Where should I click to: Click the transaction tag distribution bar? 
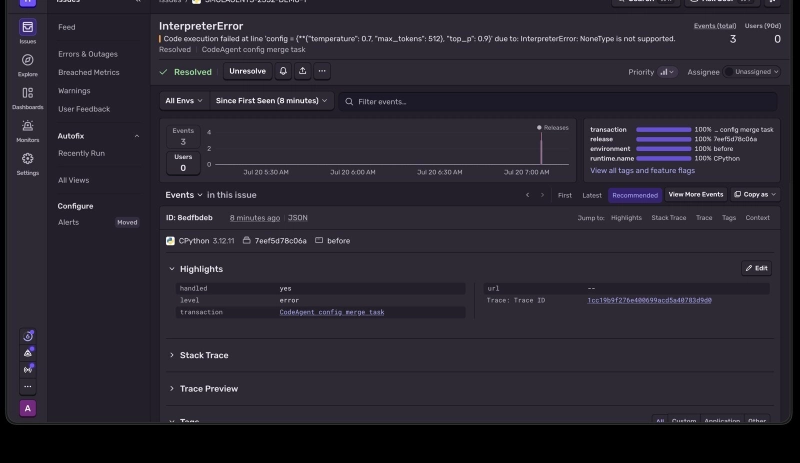pos(663,130)
